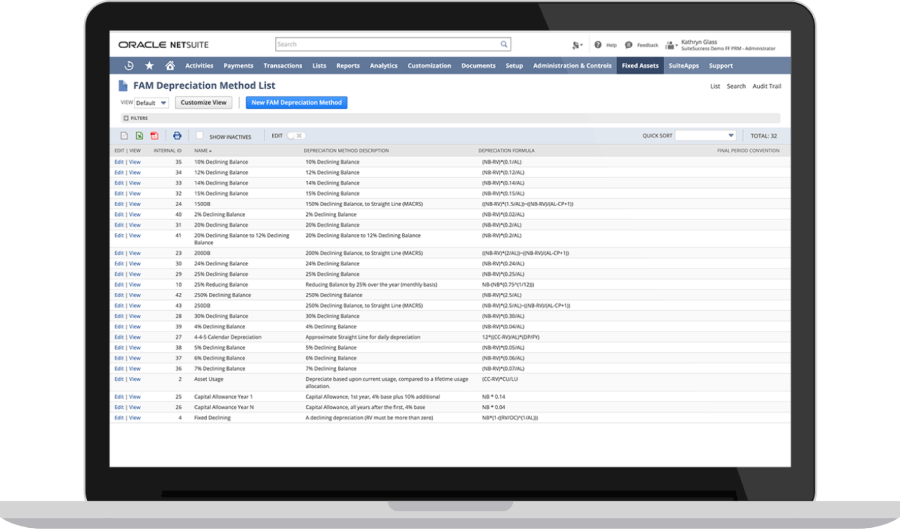Open the Reports menu
The image size is (900, 529).
(x=348, y=66)
